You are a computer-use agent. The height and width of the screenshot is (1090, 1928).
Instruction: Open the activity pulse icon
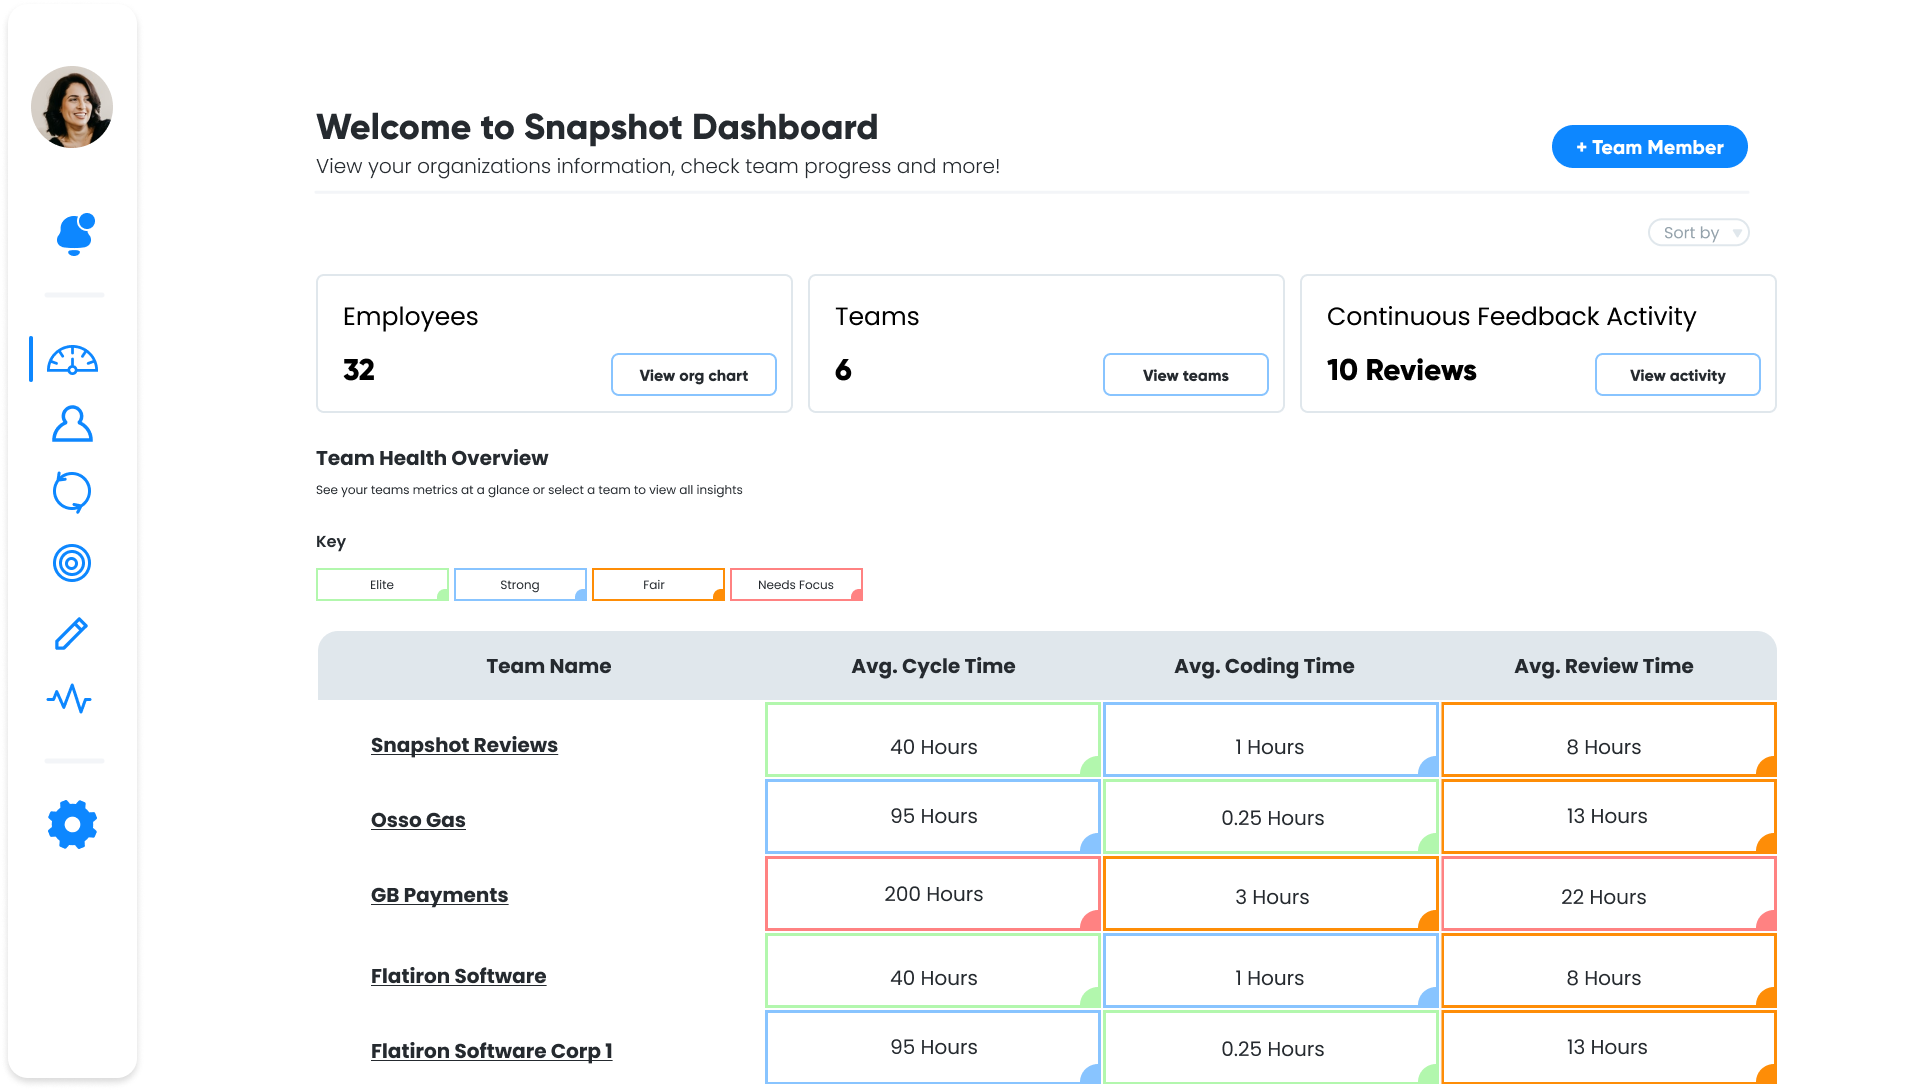(x=71, y=701)
